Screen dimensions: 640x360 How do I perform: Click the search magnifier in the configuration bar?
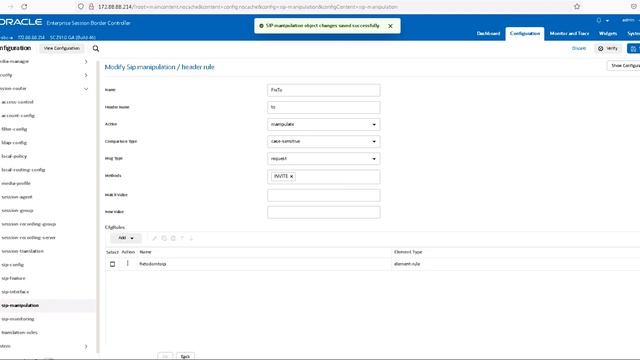[x=96, y=49]
